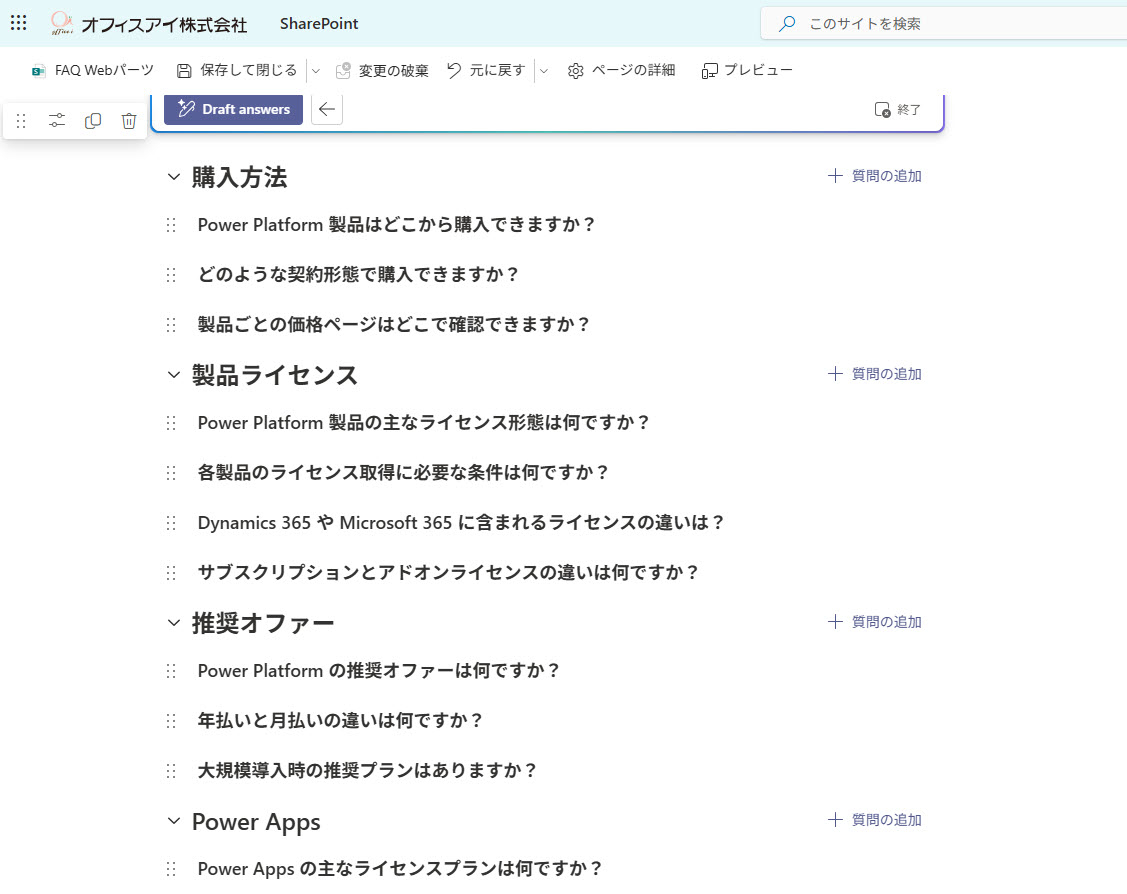The image size is (1127, 894).
Task: Open question Dynamics 365 や Microsoft 365 の違い
Action: 461,522
